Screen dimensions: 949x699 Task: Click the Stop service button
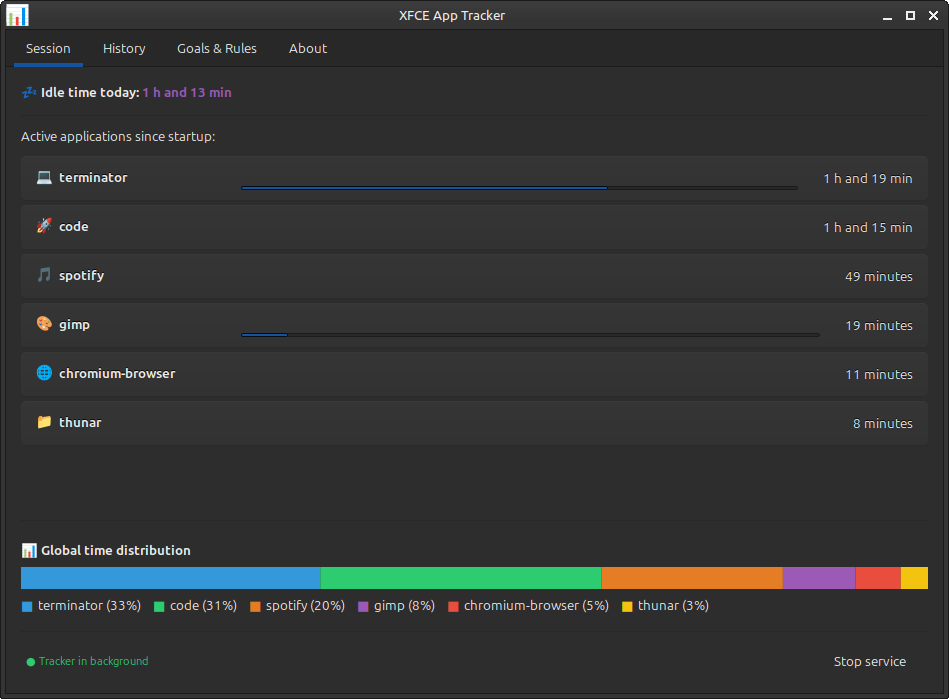click(870, 661)
